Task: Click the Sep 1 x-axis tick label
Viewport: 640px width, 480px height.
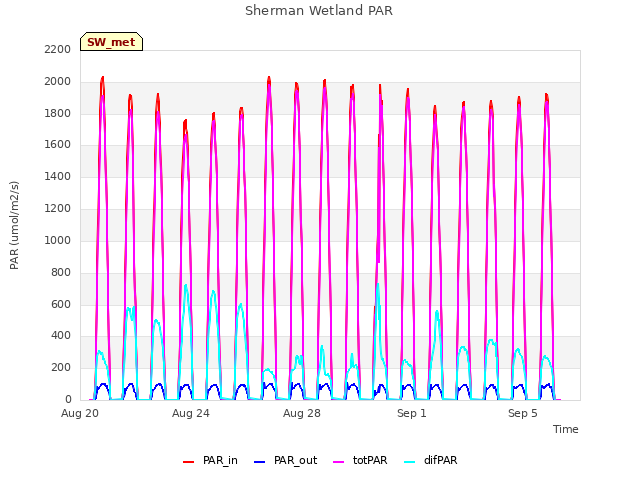Action: (411, 413)
